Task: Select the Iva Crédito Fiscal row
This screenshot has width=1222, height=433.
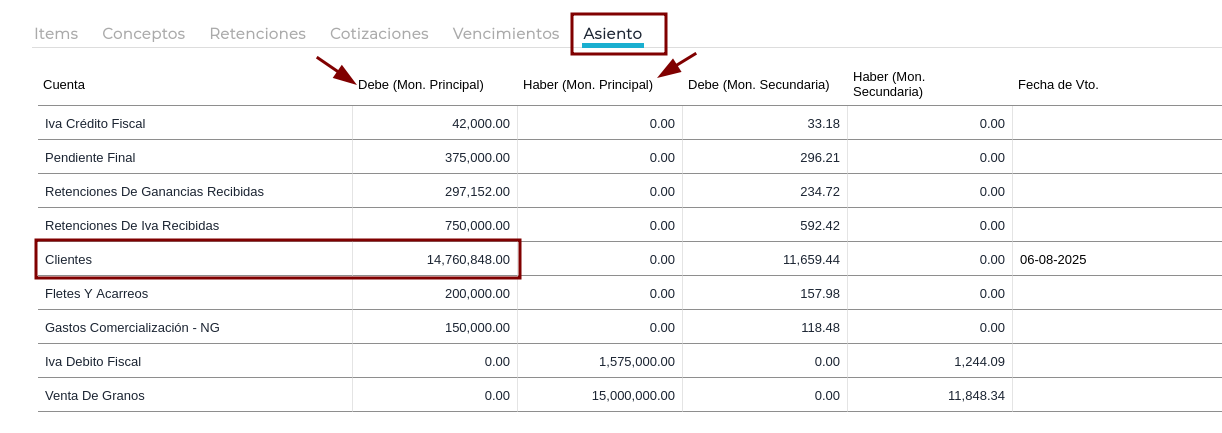Action: (630, 123)
